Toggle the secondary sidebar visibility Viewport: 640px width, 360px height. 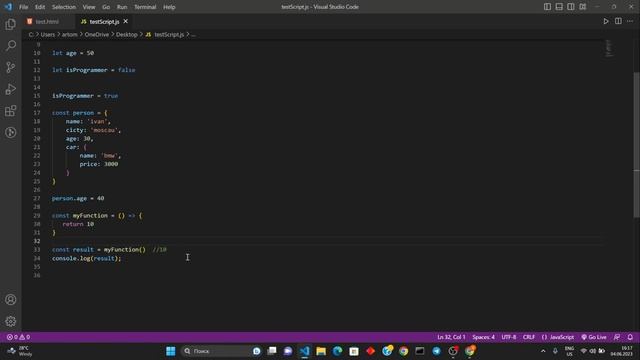coord(571,7)
